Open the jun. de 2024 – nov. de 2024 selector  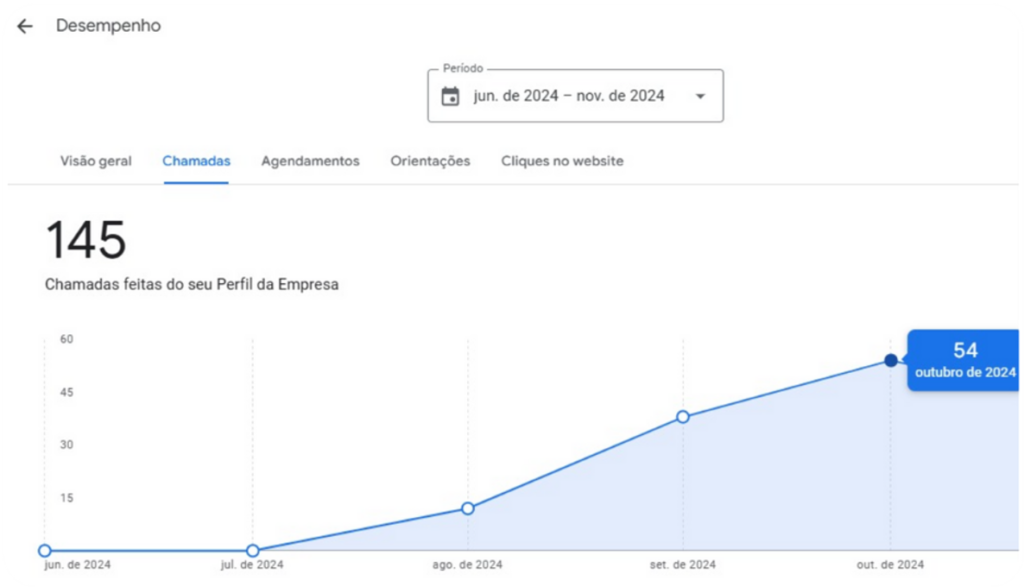(x=575, y=95)
